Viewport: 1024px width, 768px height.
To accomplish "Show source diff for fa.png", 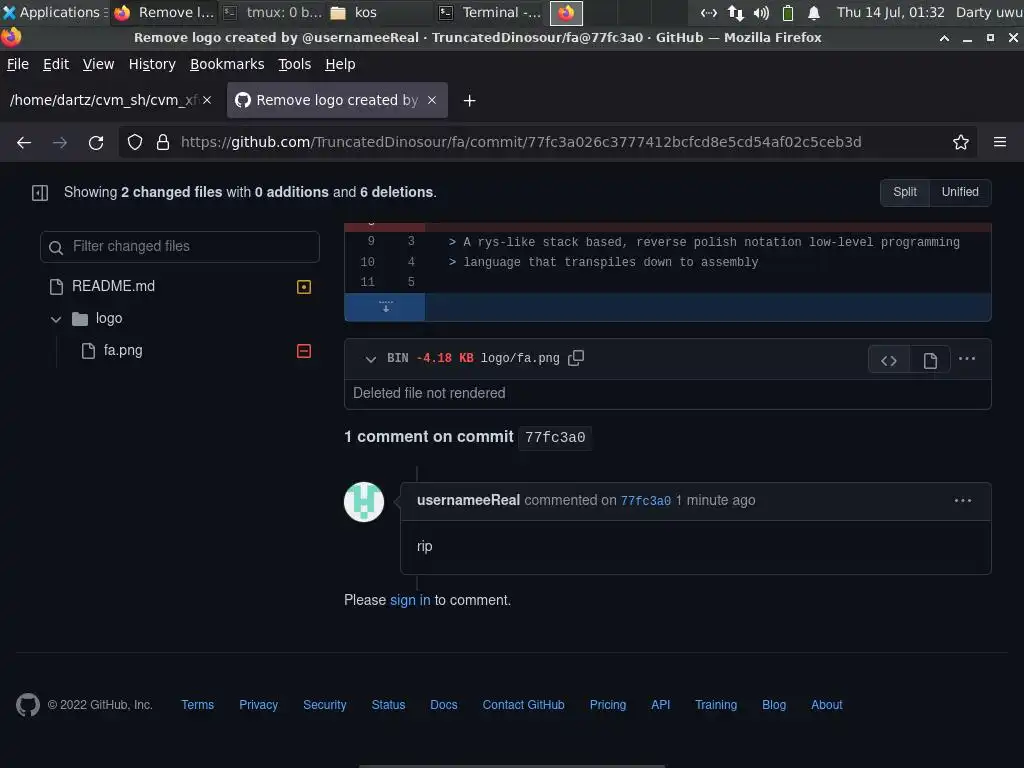I will pos(888,360).
